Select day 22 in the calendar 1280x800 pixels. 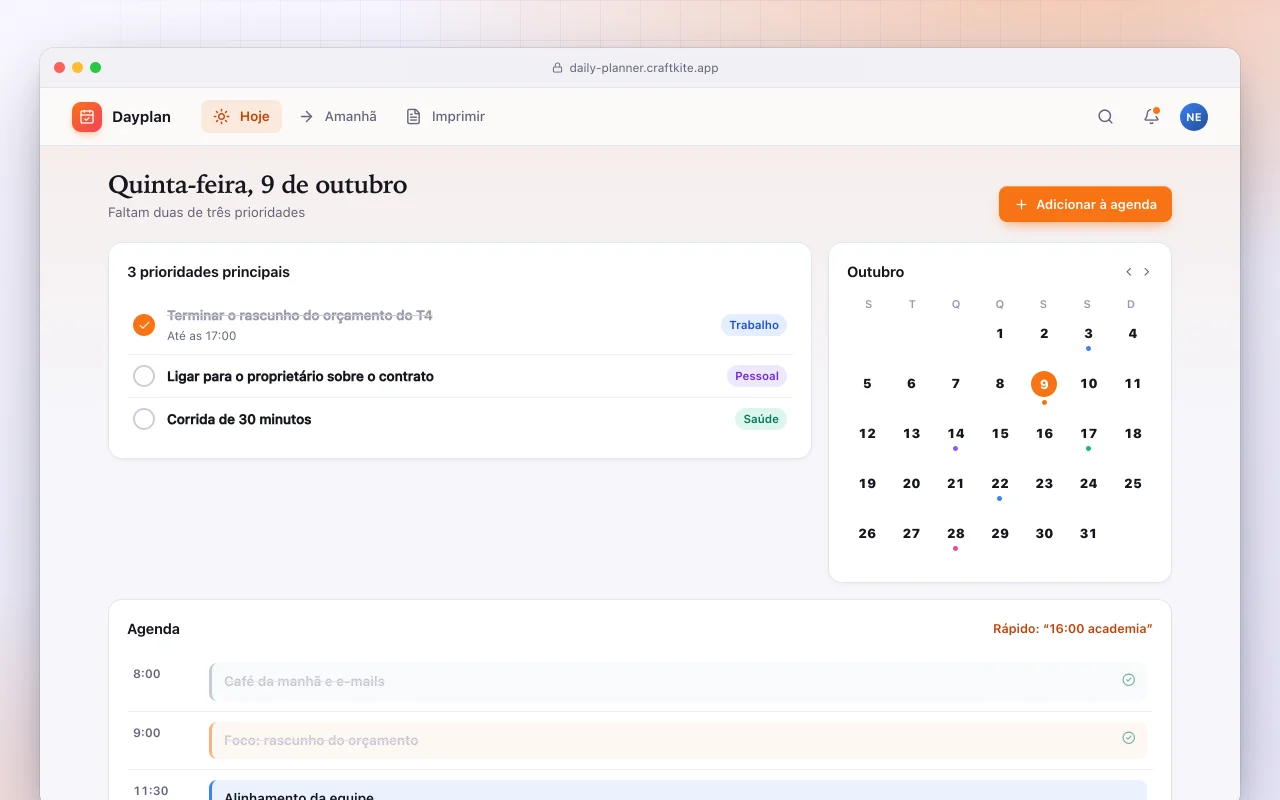coord(1000,484)
